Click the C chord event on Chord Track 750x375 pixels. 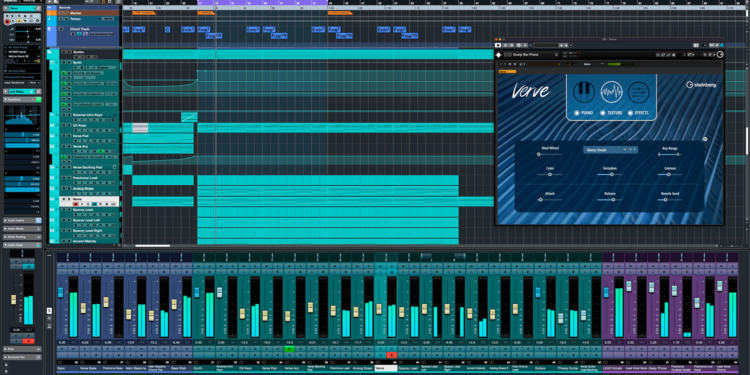167,29
